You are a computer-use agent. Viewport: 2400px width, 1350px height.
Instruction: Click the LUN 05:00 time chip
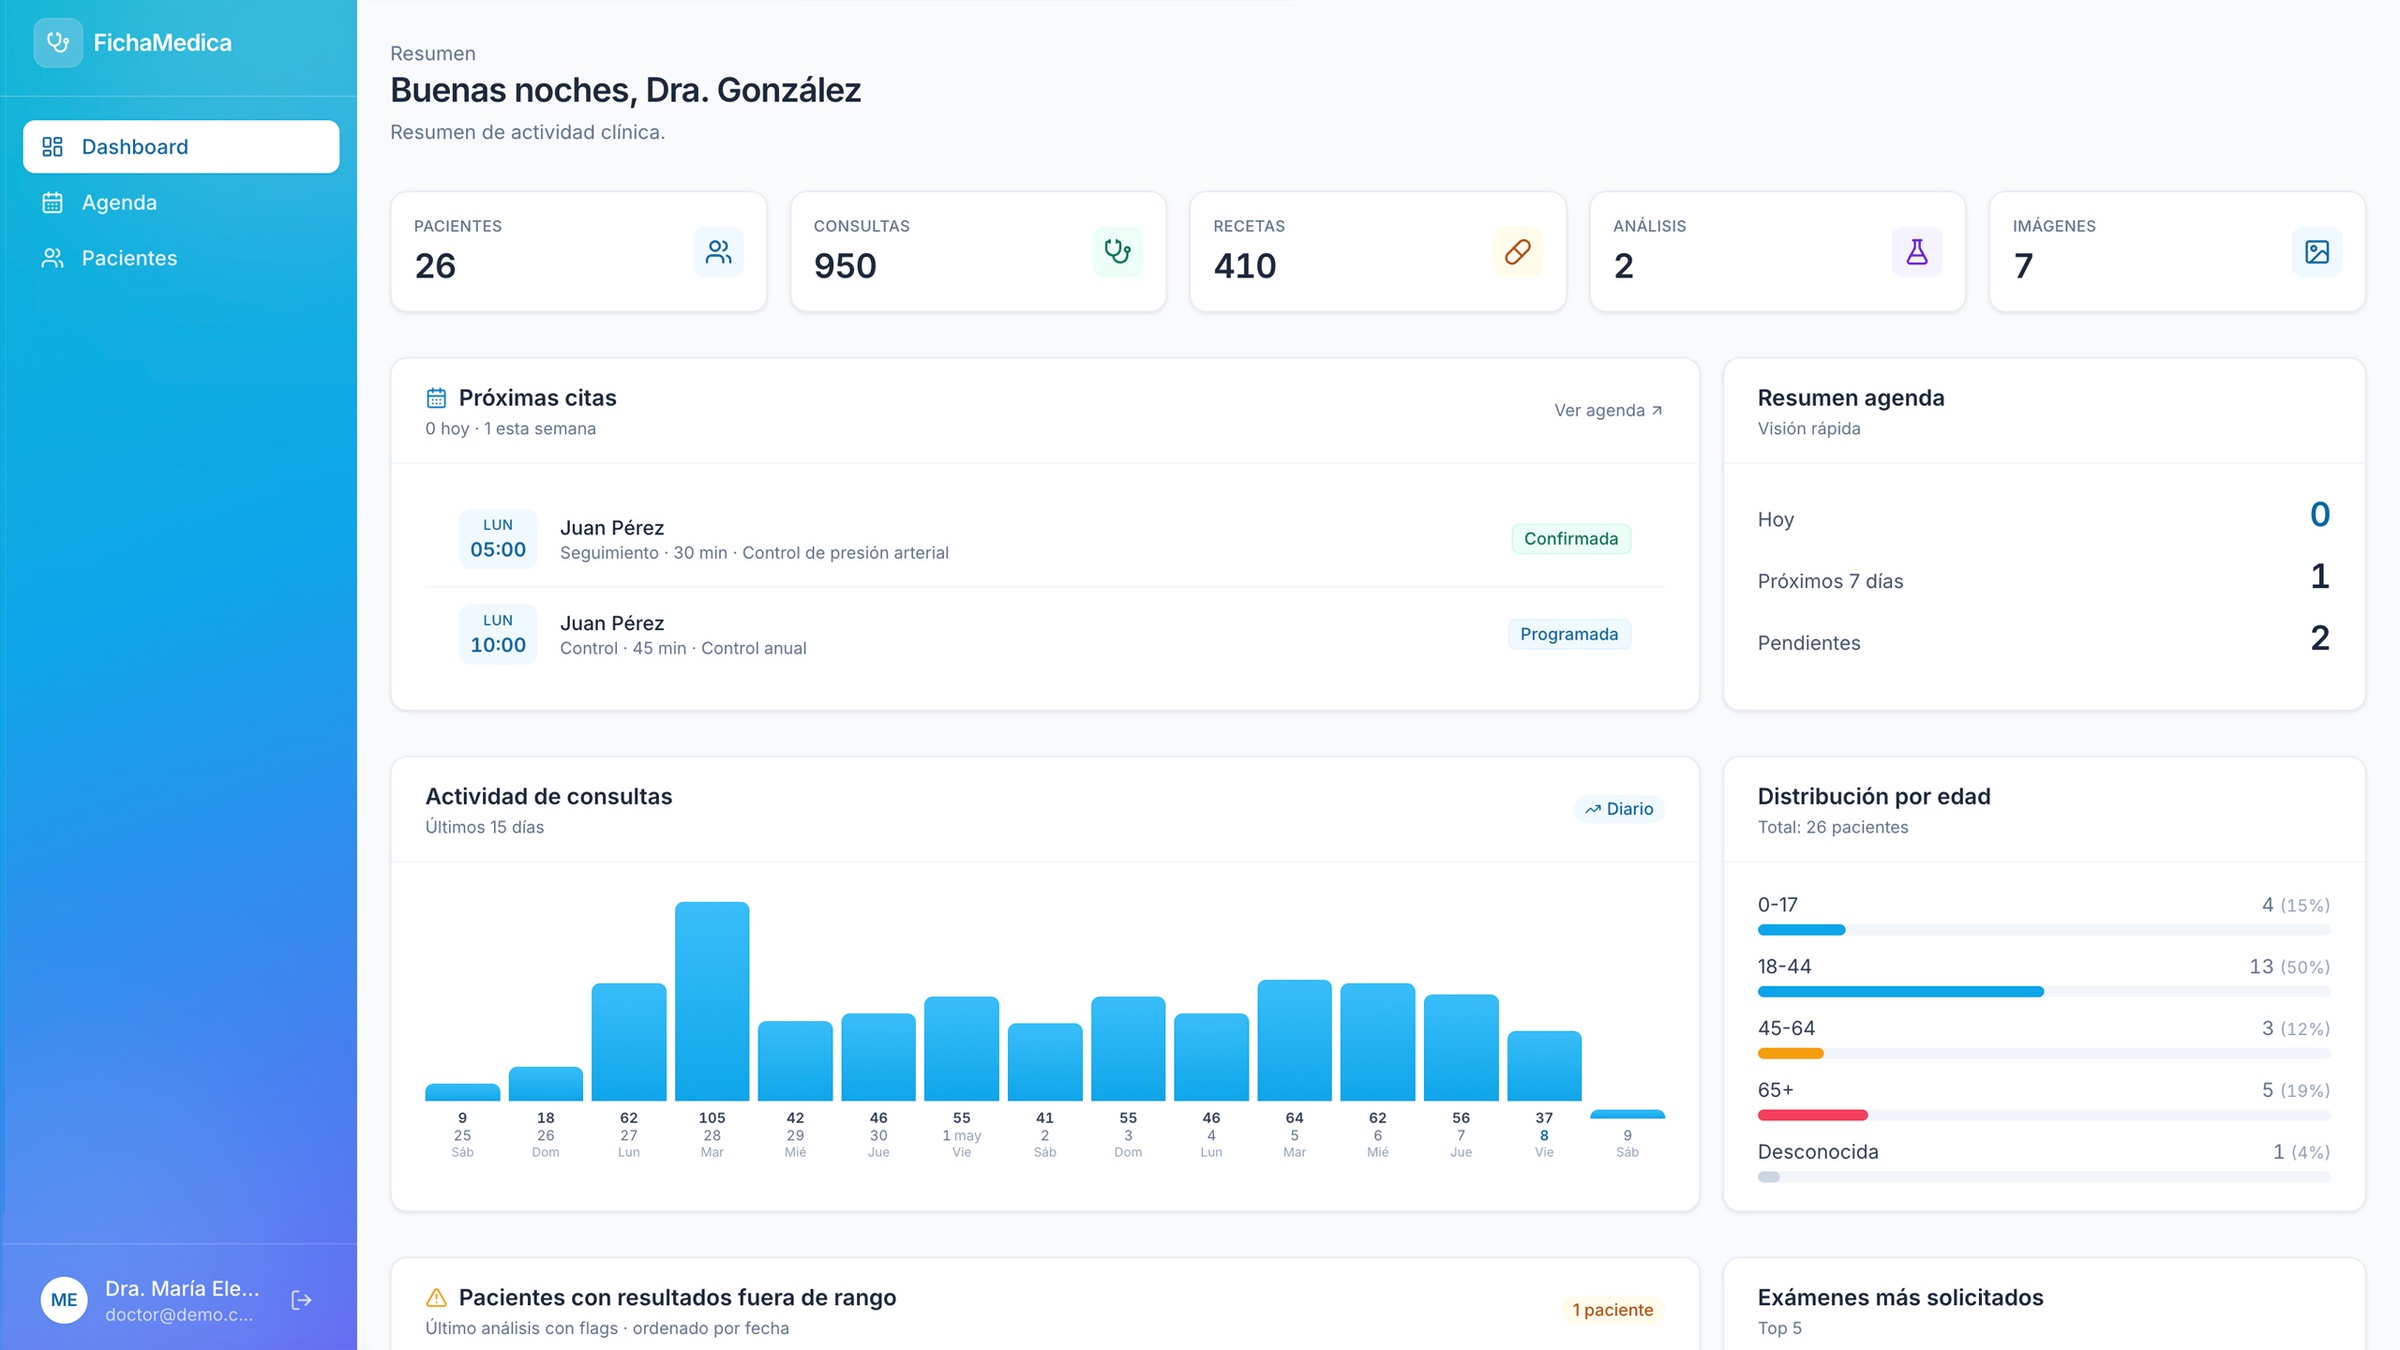[x=498, y=539]
